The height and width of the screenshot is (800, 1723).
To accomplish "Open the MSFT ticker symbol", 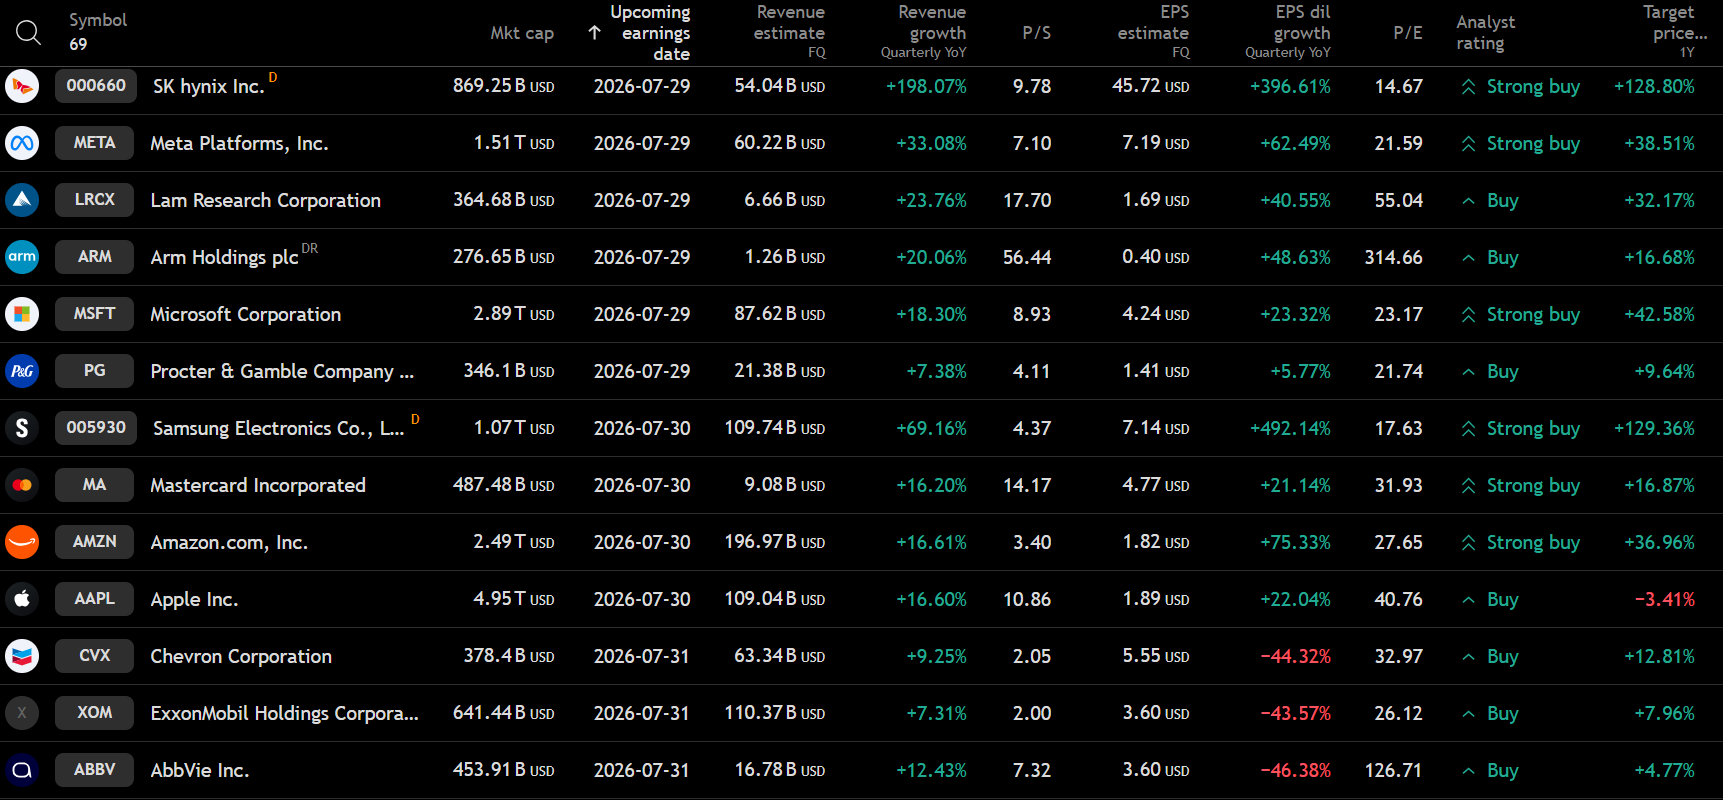I will pos(94,314).
